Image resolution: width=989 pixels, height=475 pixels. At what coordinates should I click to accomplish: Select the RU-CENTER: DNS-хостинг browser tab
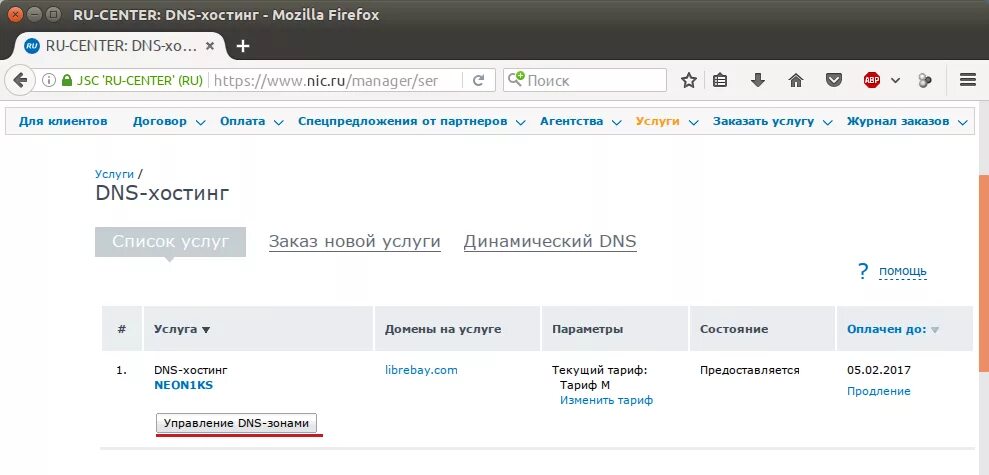point(120,46)
